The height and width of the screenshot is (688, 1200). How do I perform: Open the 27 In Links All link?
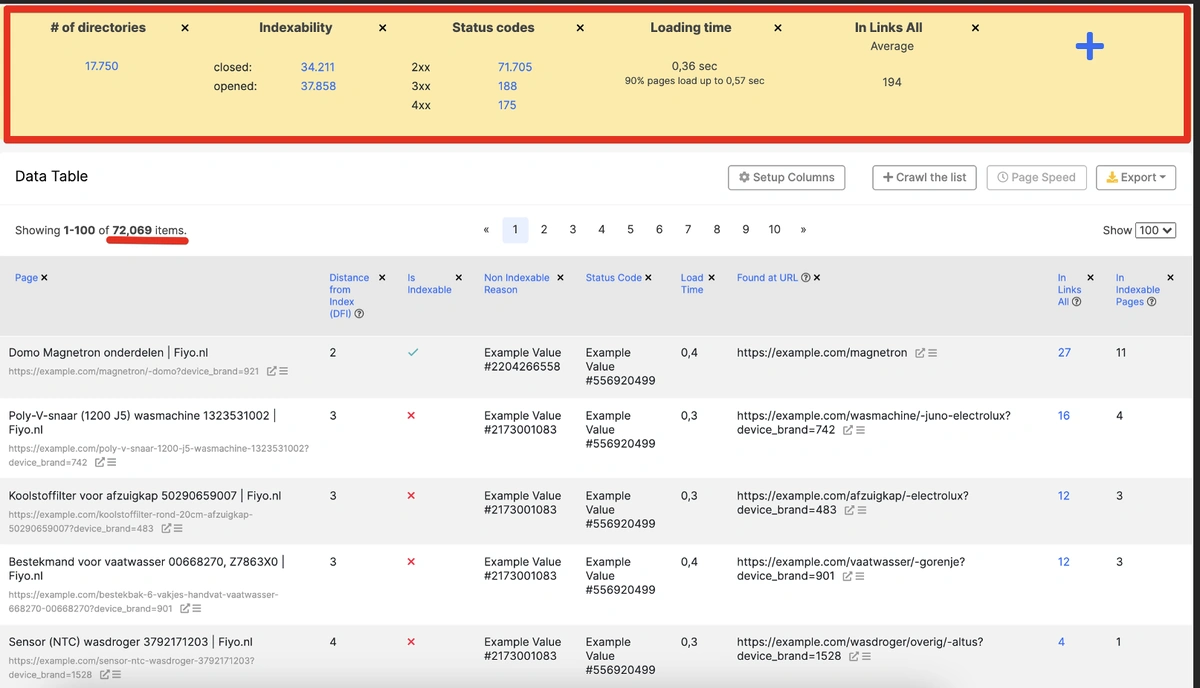(x=1063, y=352)
